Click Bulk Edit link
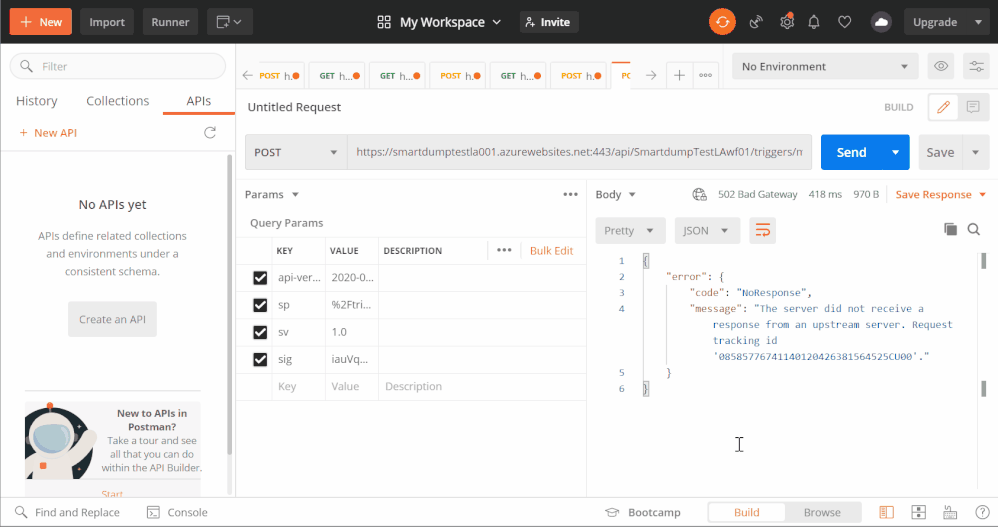 coord(551,250)
